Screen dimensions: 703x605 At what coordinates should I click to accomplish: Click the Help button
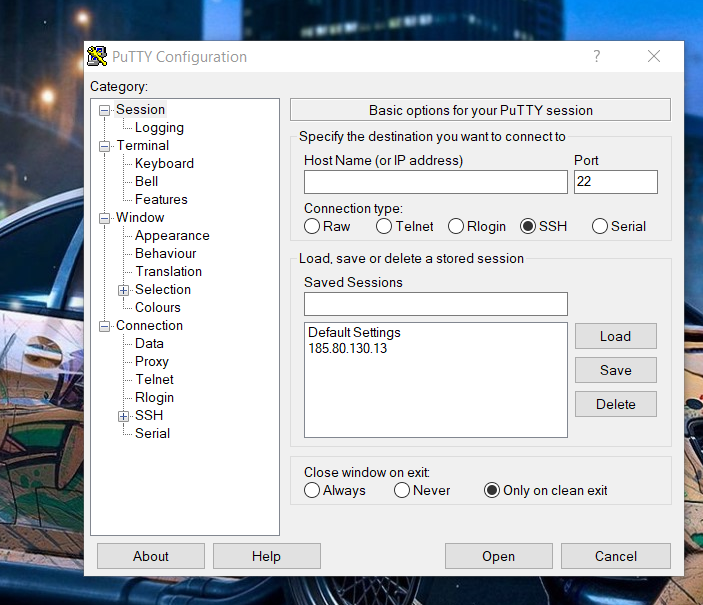click(266, 556)
